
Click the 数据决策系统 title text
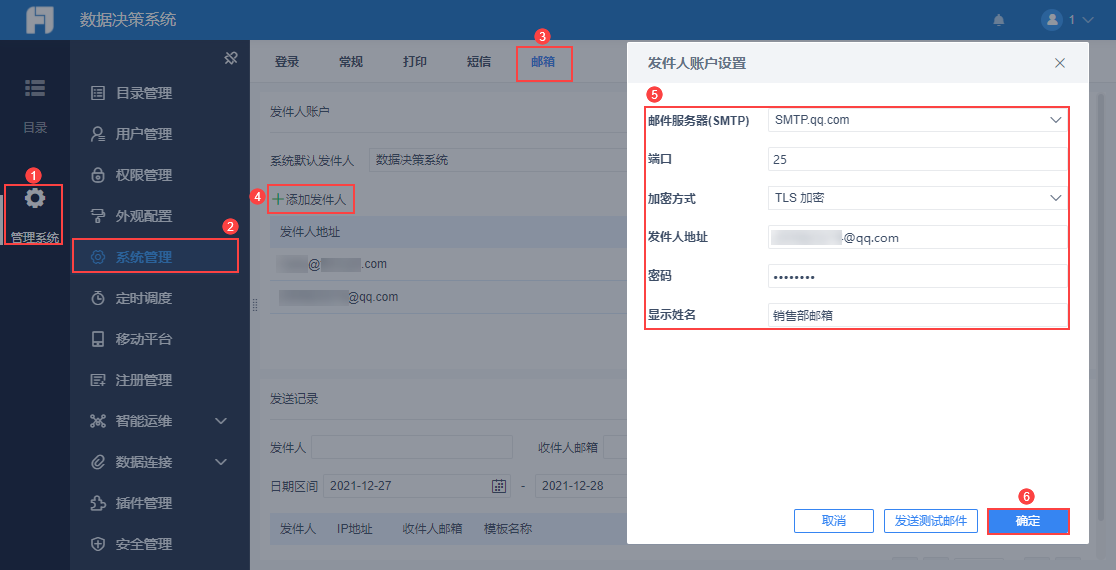(x=128, y=20)
